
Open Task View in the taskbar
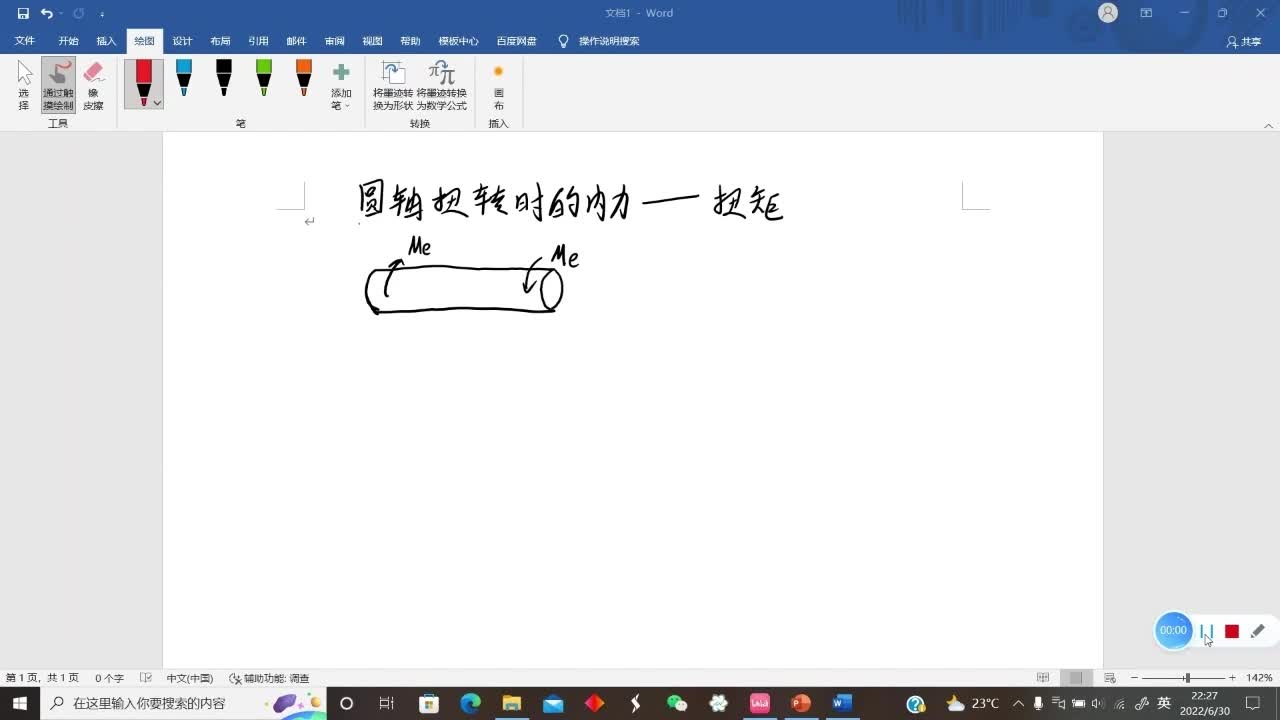(x=387, y=703)
